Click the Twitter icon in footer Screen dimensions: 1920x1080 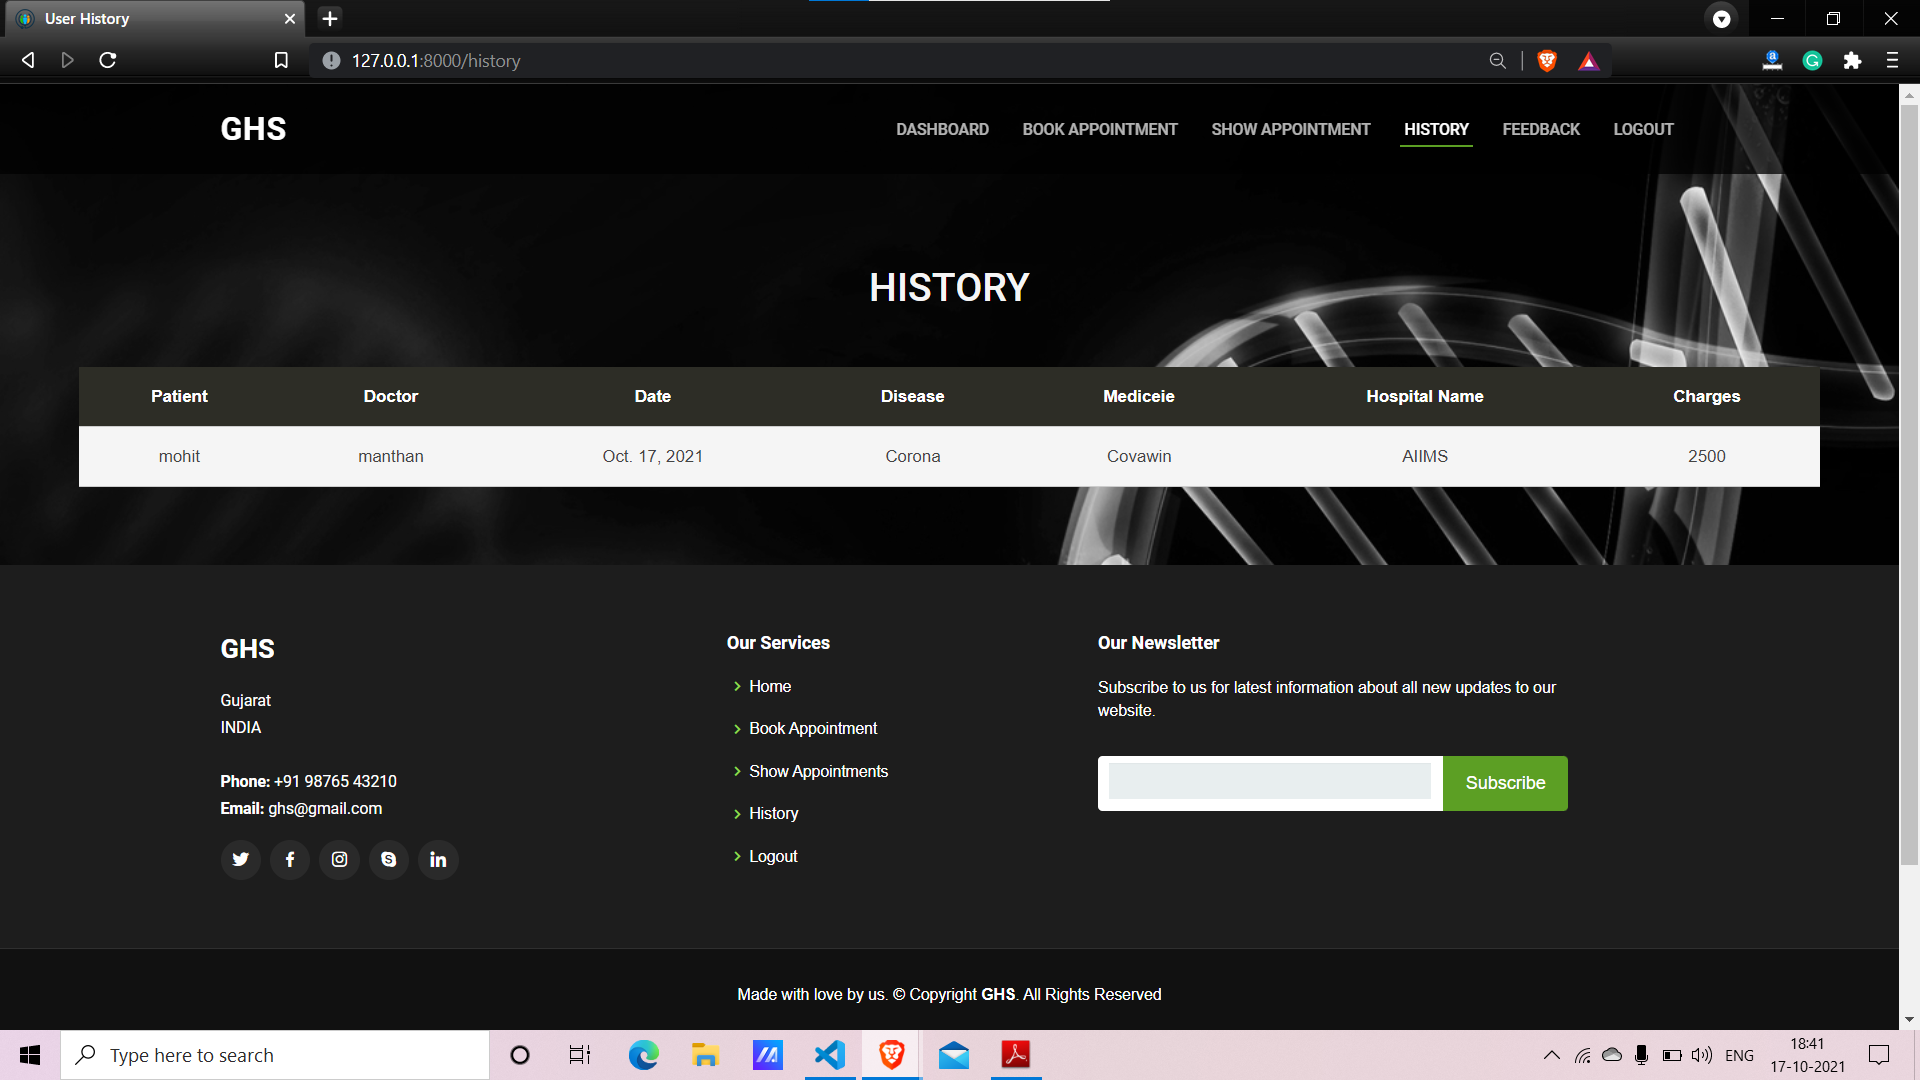point(240,859)
